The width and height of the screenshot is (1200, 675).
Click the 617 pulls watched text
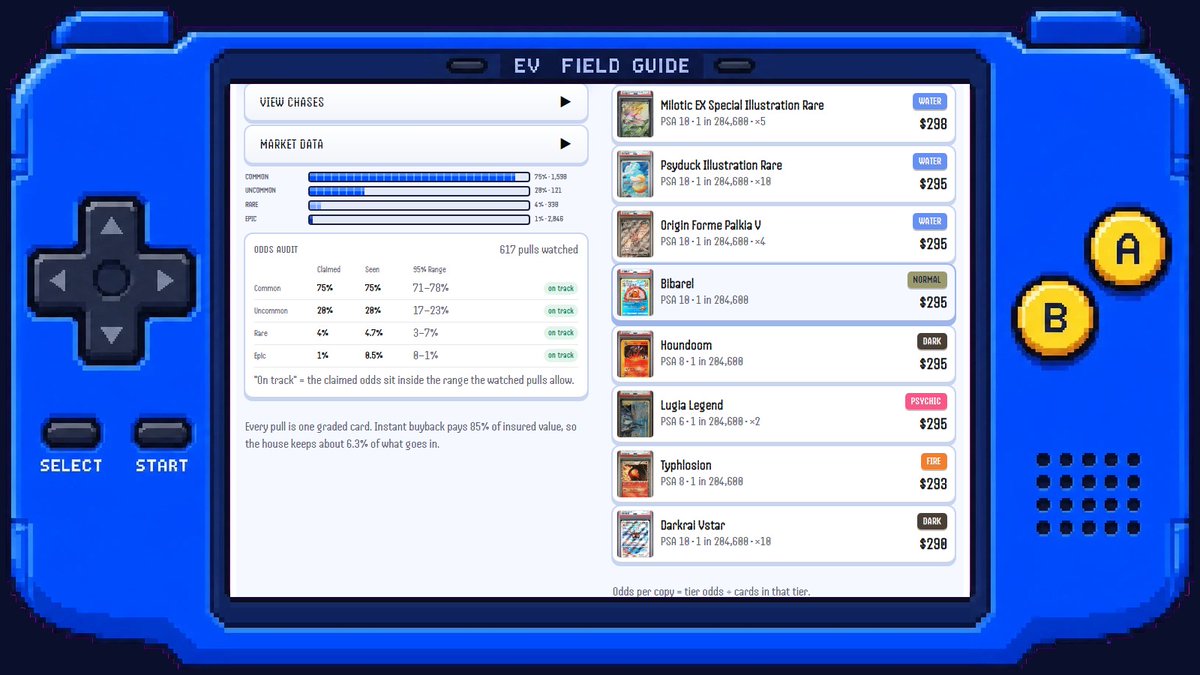pyautogui.click(x=538, y=249)
